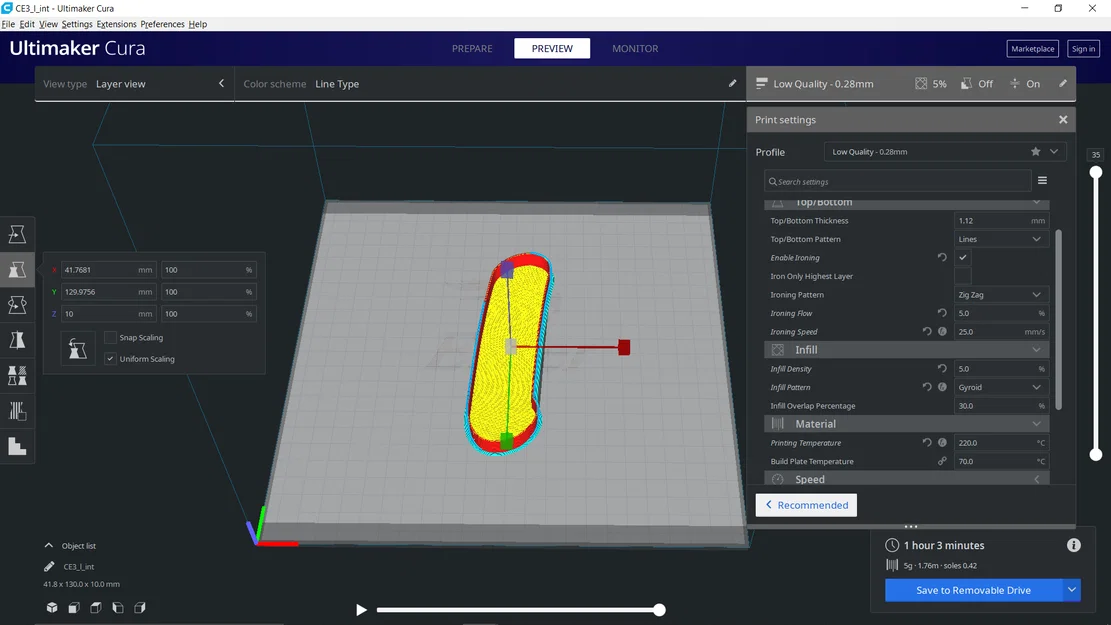Reset Ironing Flow to default
This screenshot has height=625, width=1111.
[x=942, y=312]
